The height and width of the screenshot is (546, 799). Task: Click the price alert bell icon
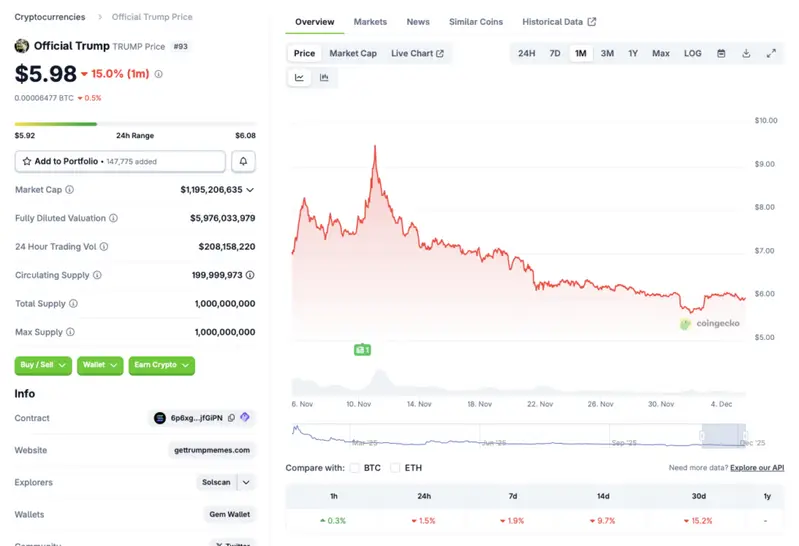[x=243, y=161]
